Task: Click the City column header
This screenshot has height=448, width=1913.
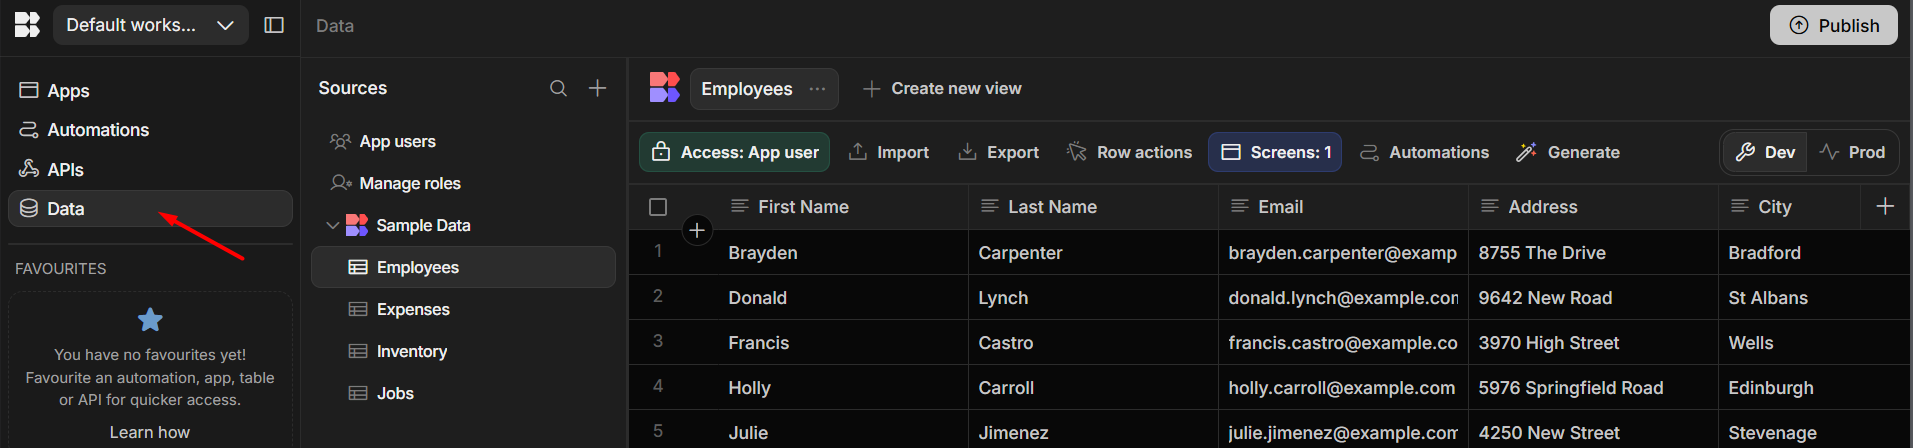Action: click(x=1790, y=207)
